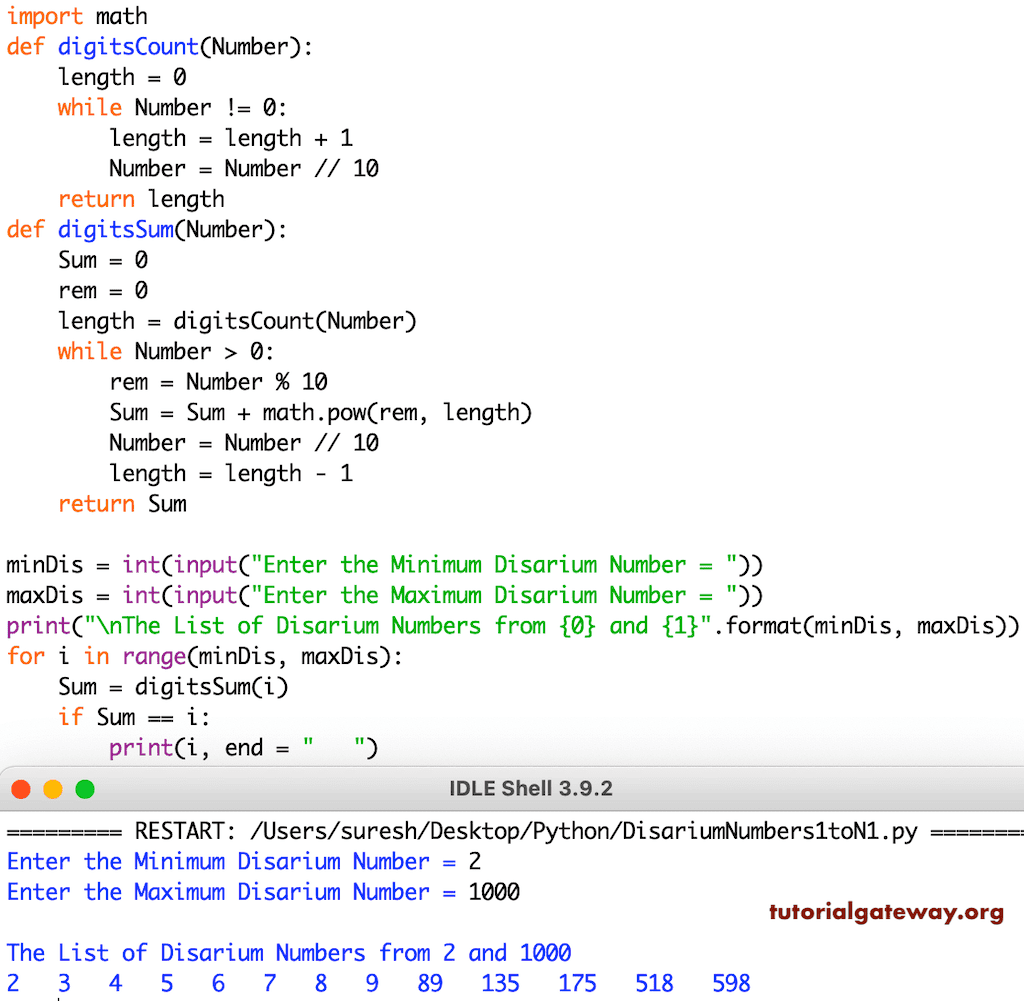Image resolution: width=1024 pixels, height=1001 pixels.
Task: Click the import math statement
Action: [x=77, y=16]
